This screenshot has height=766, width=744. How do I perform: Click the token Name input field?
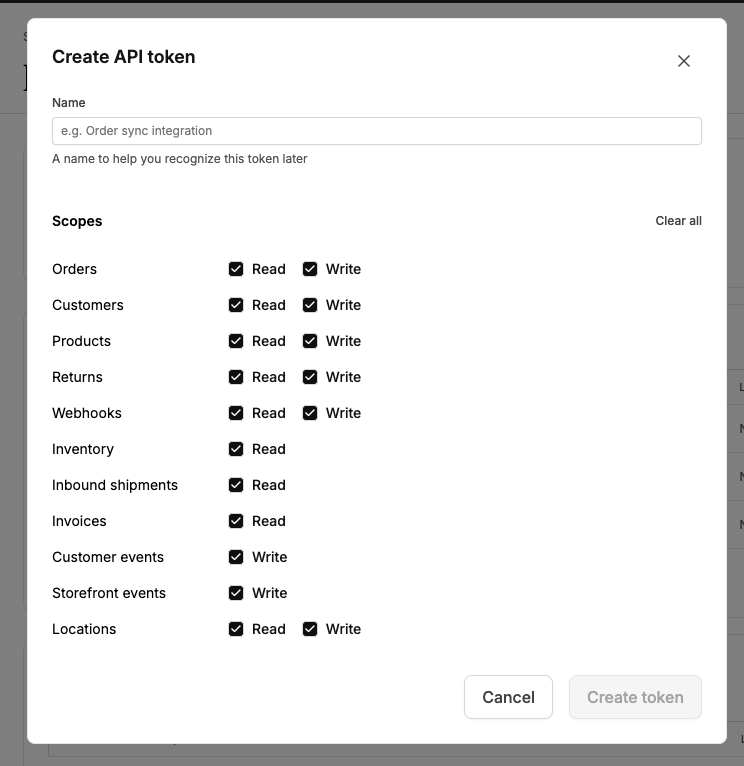377,131
